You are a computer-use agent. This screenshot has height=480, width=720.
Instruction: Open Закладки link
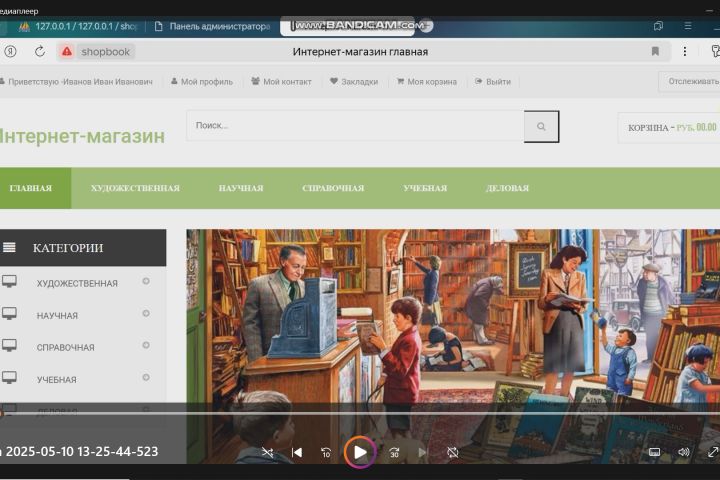pos(354,82)
